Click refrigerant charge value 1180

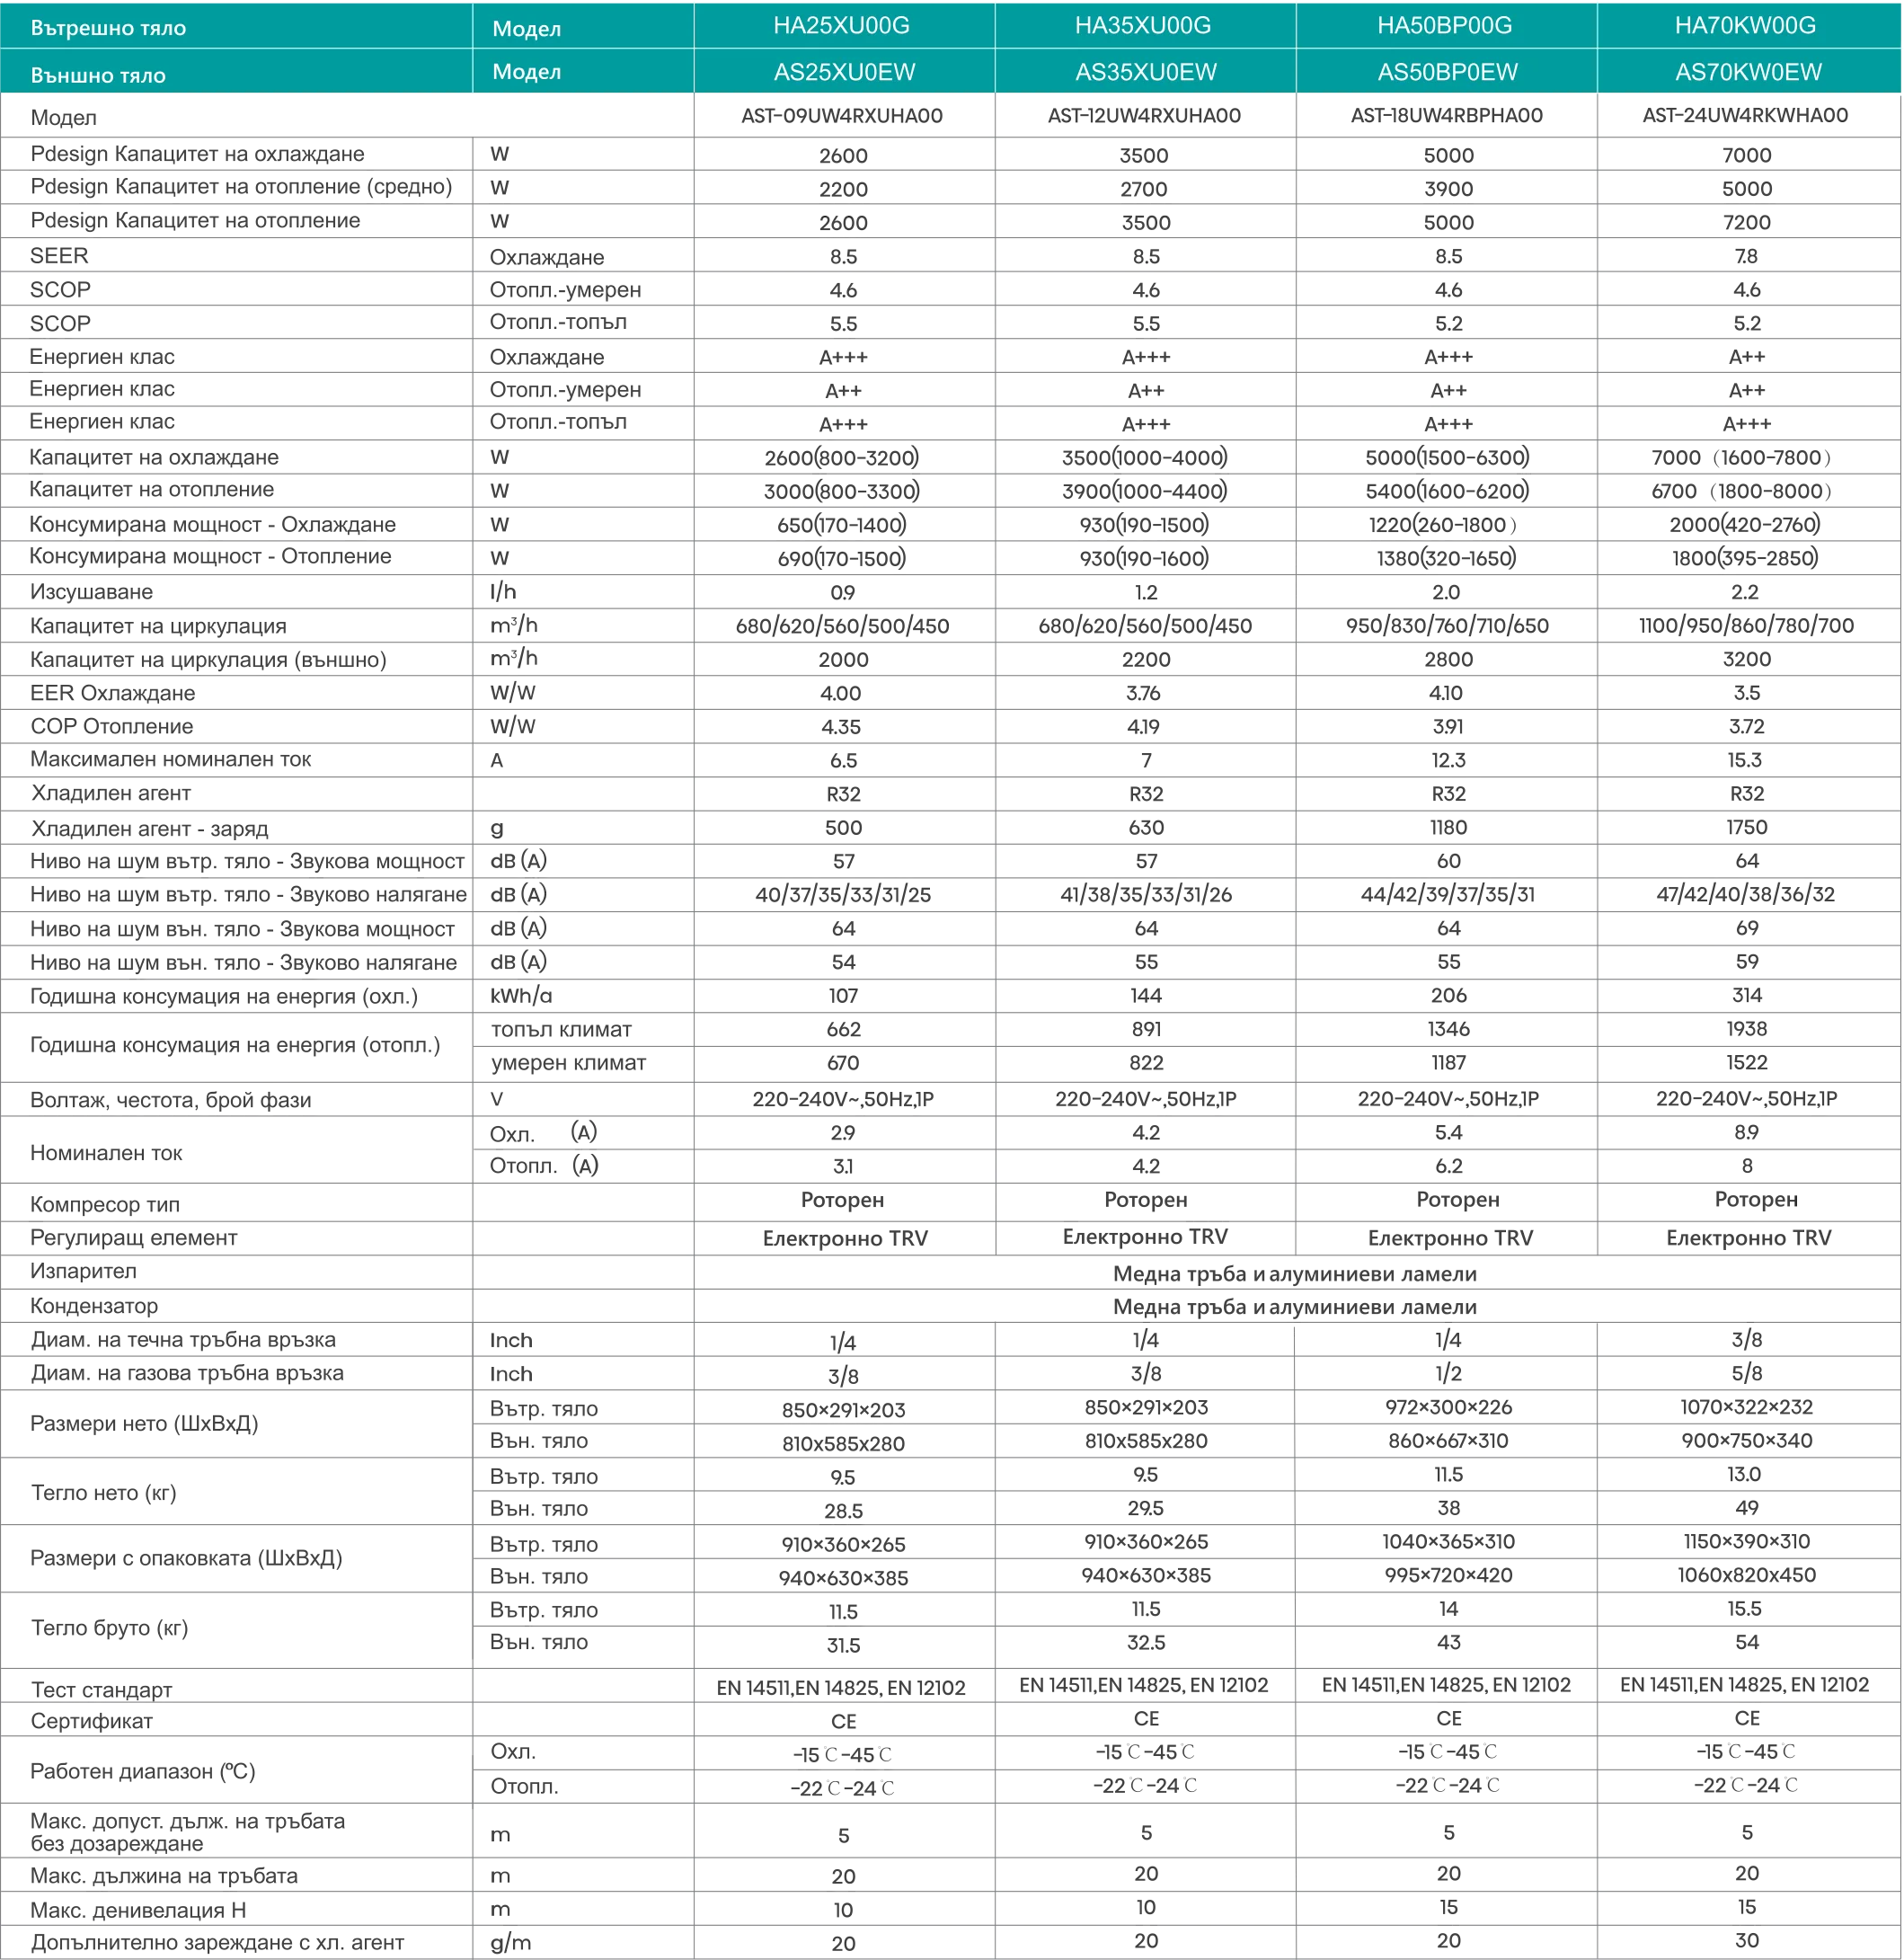[1448, 827]
